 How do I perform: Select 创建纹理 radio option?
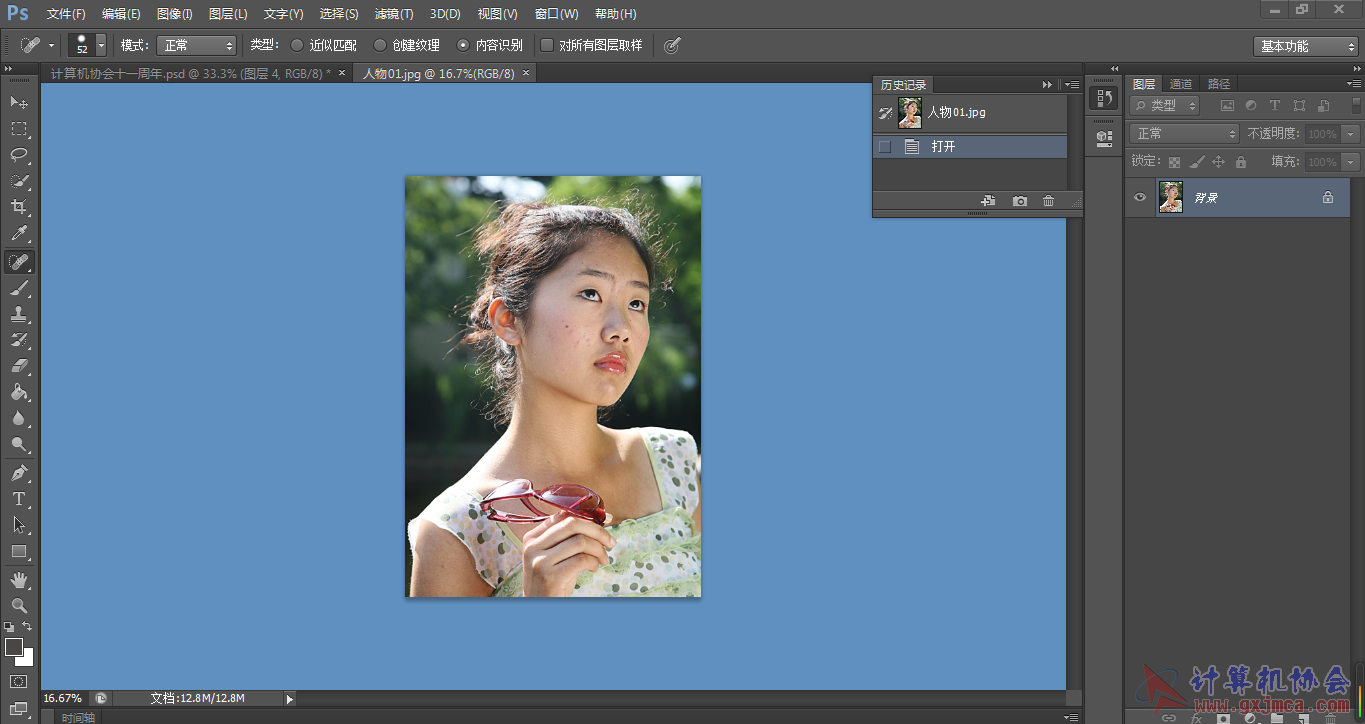point(380,45)
